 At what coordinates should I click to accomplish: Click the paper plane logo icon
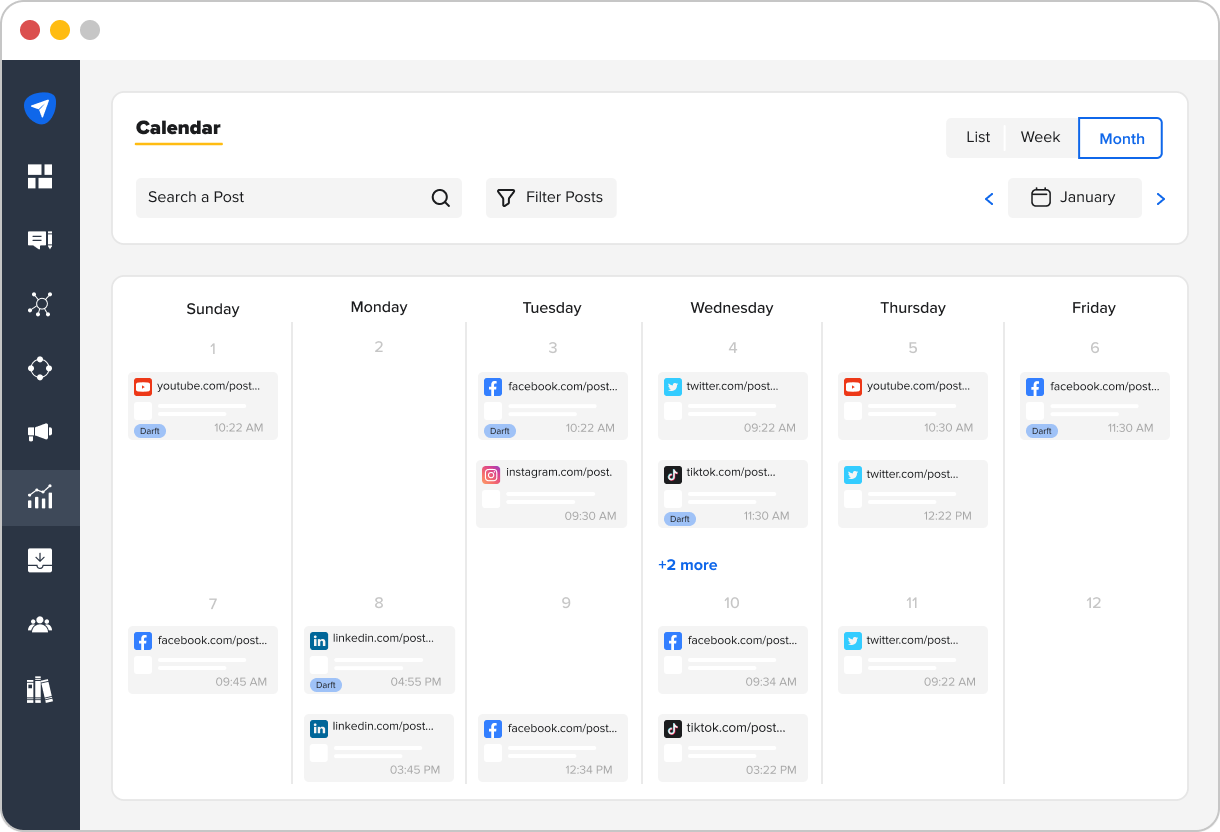40,108
